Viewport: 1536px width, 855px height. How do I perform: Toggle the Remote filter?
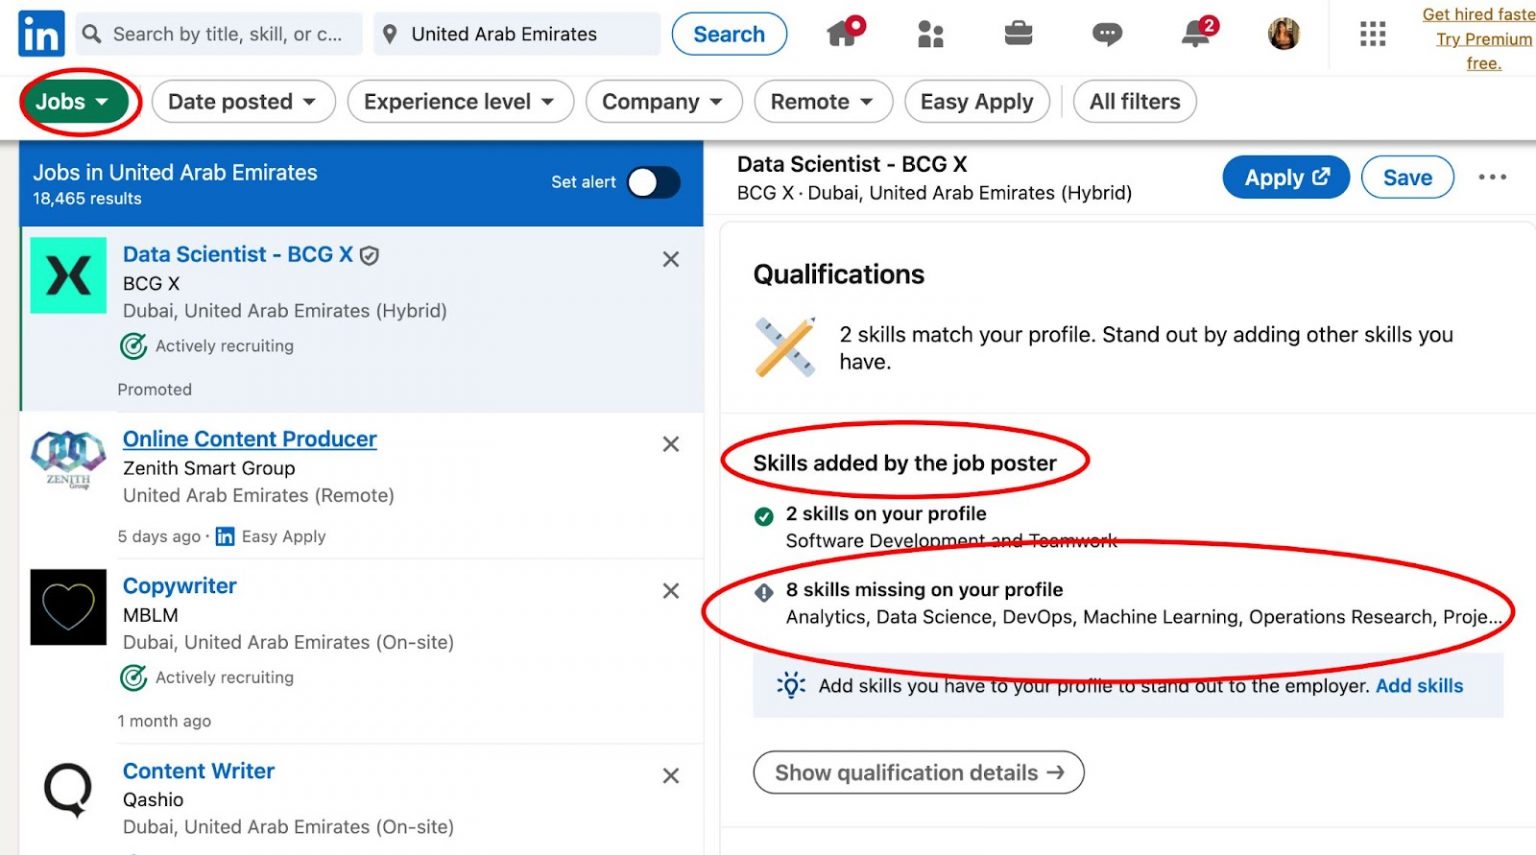coord(822,101)
